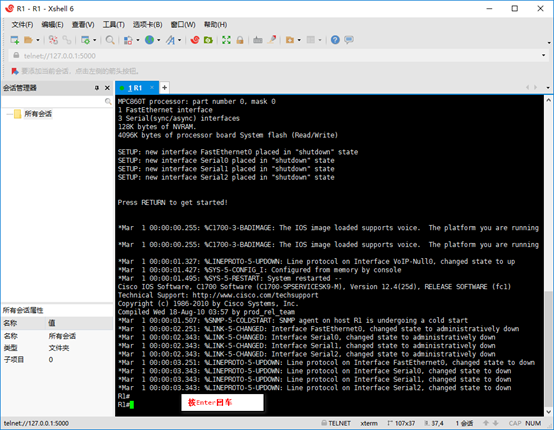This screenshot has height=430, width=554.
Task: Click the Font icon in toolbar
Action: click(x=170, y=40)
